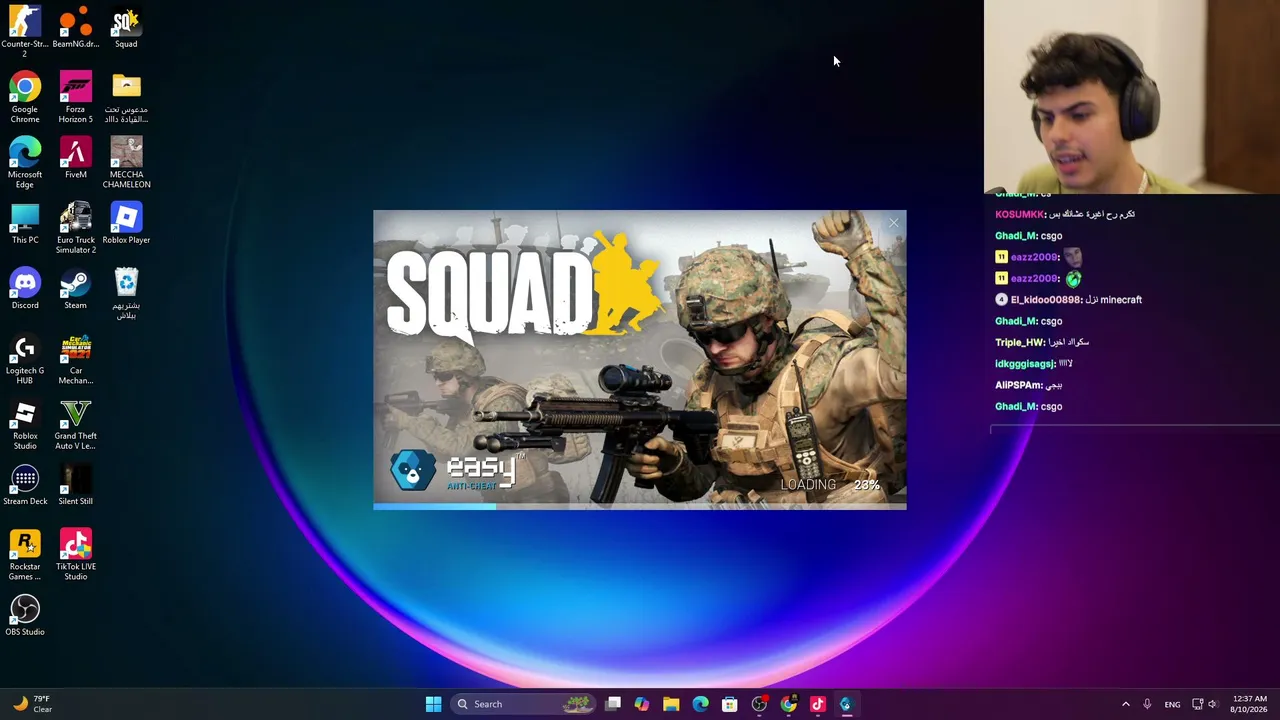The image size is (1280, 720).
Task: Click the chat username Triple_HW
Action: (1020, 342)
